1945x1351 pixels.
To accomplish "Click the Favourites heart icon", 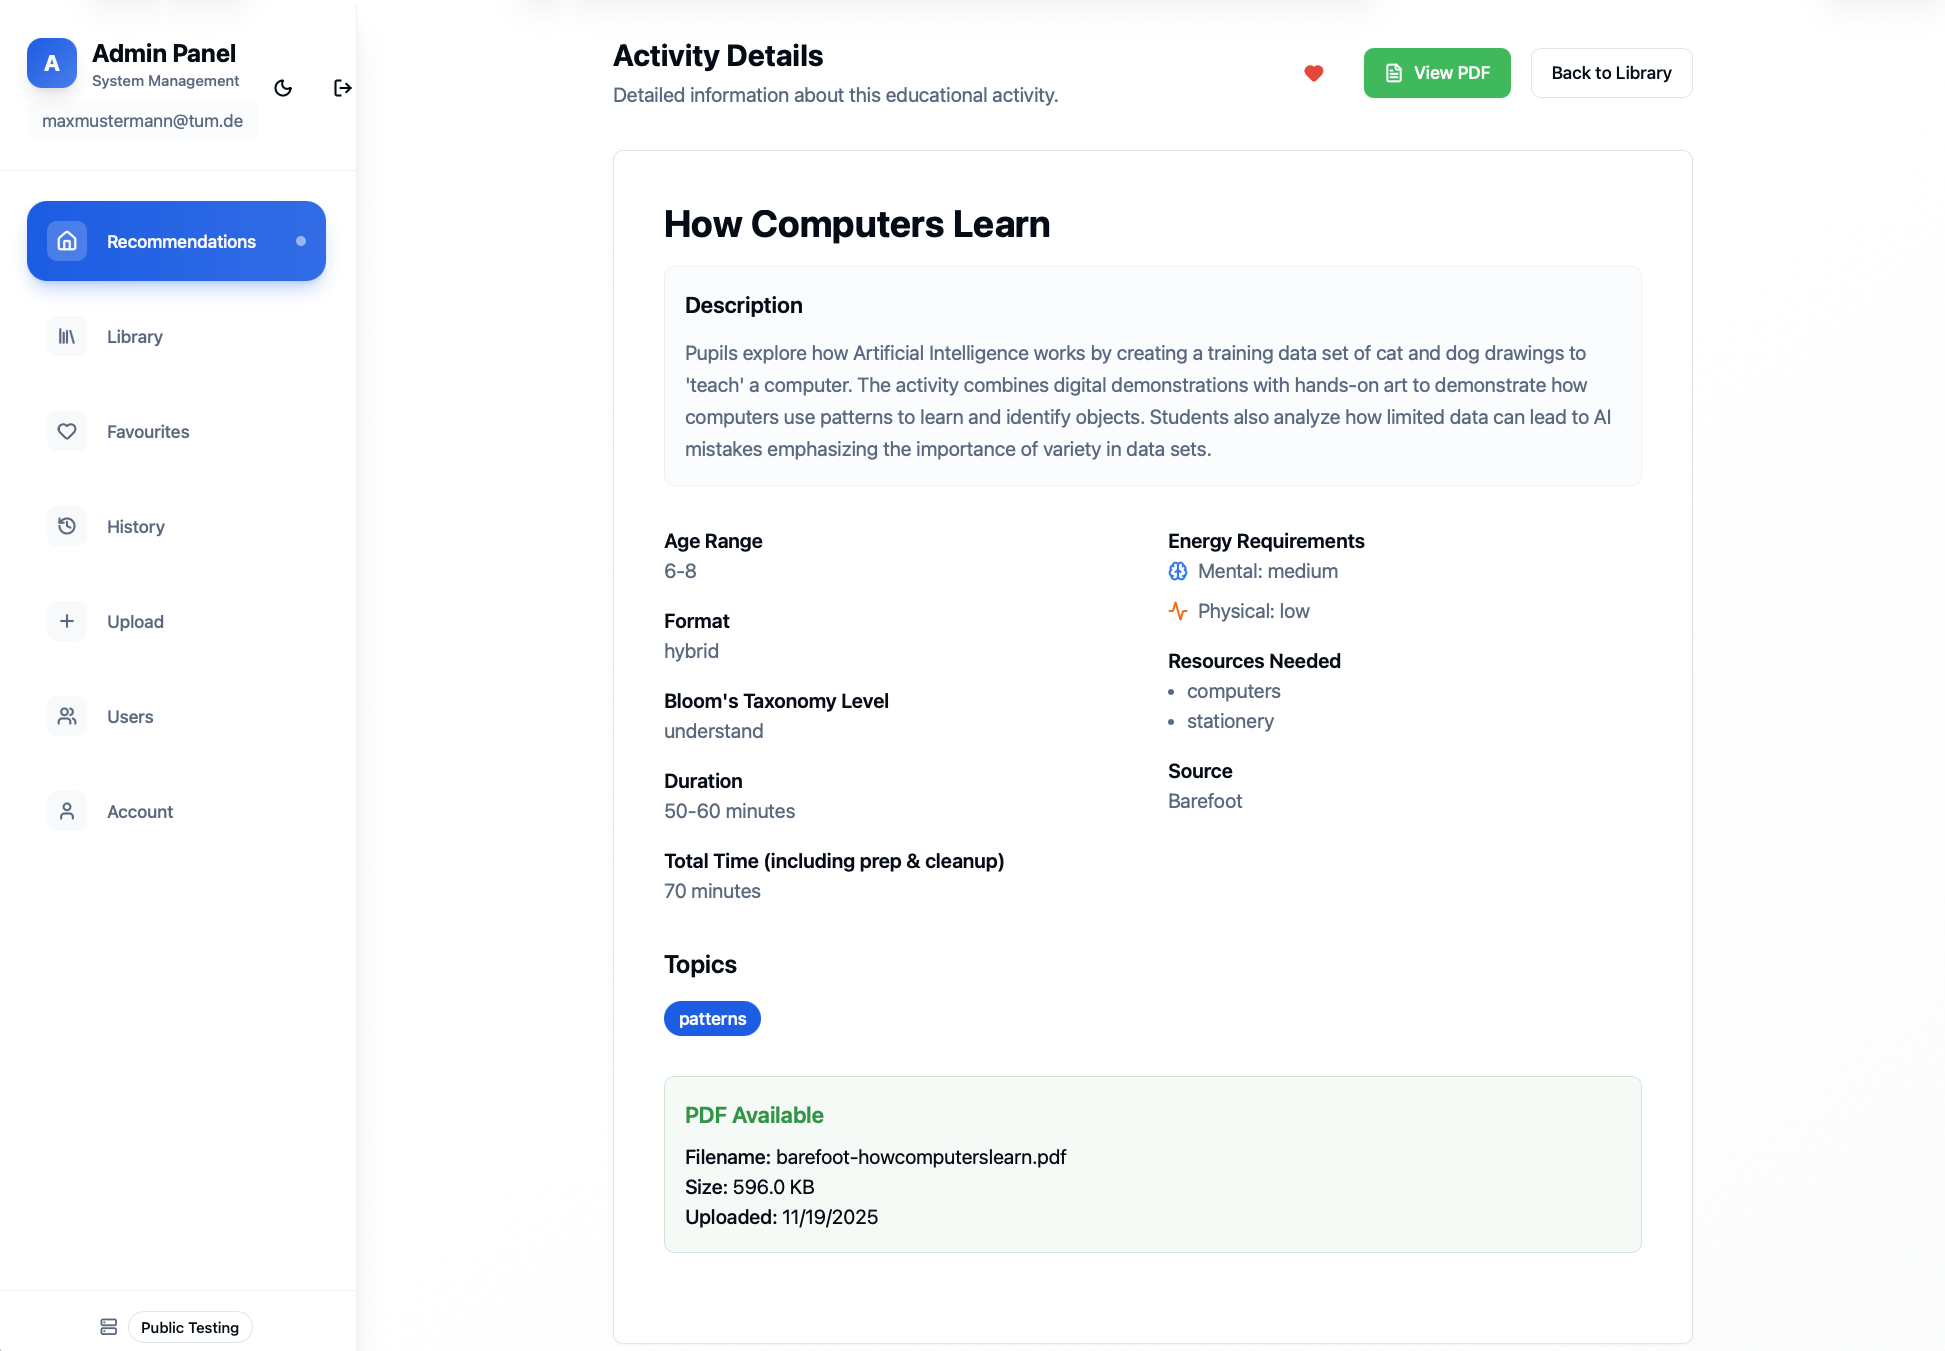I will (x=67, y=431).
